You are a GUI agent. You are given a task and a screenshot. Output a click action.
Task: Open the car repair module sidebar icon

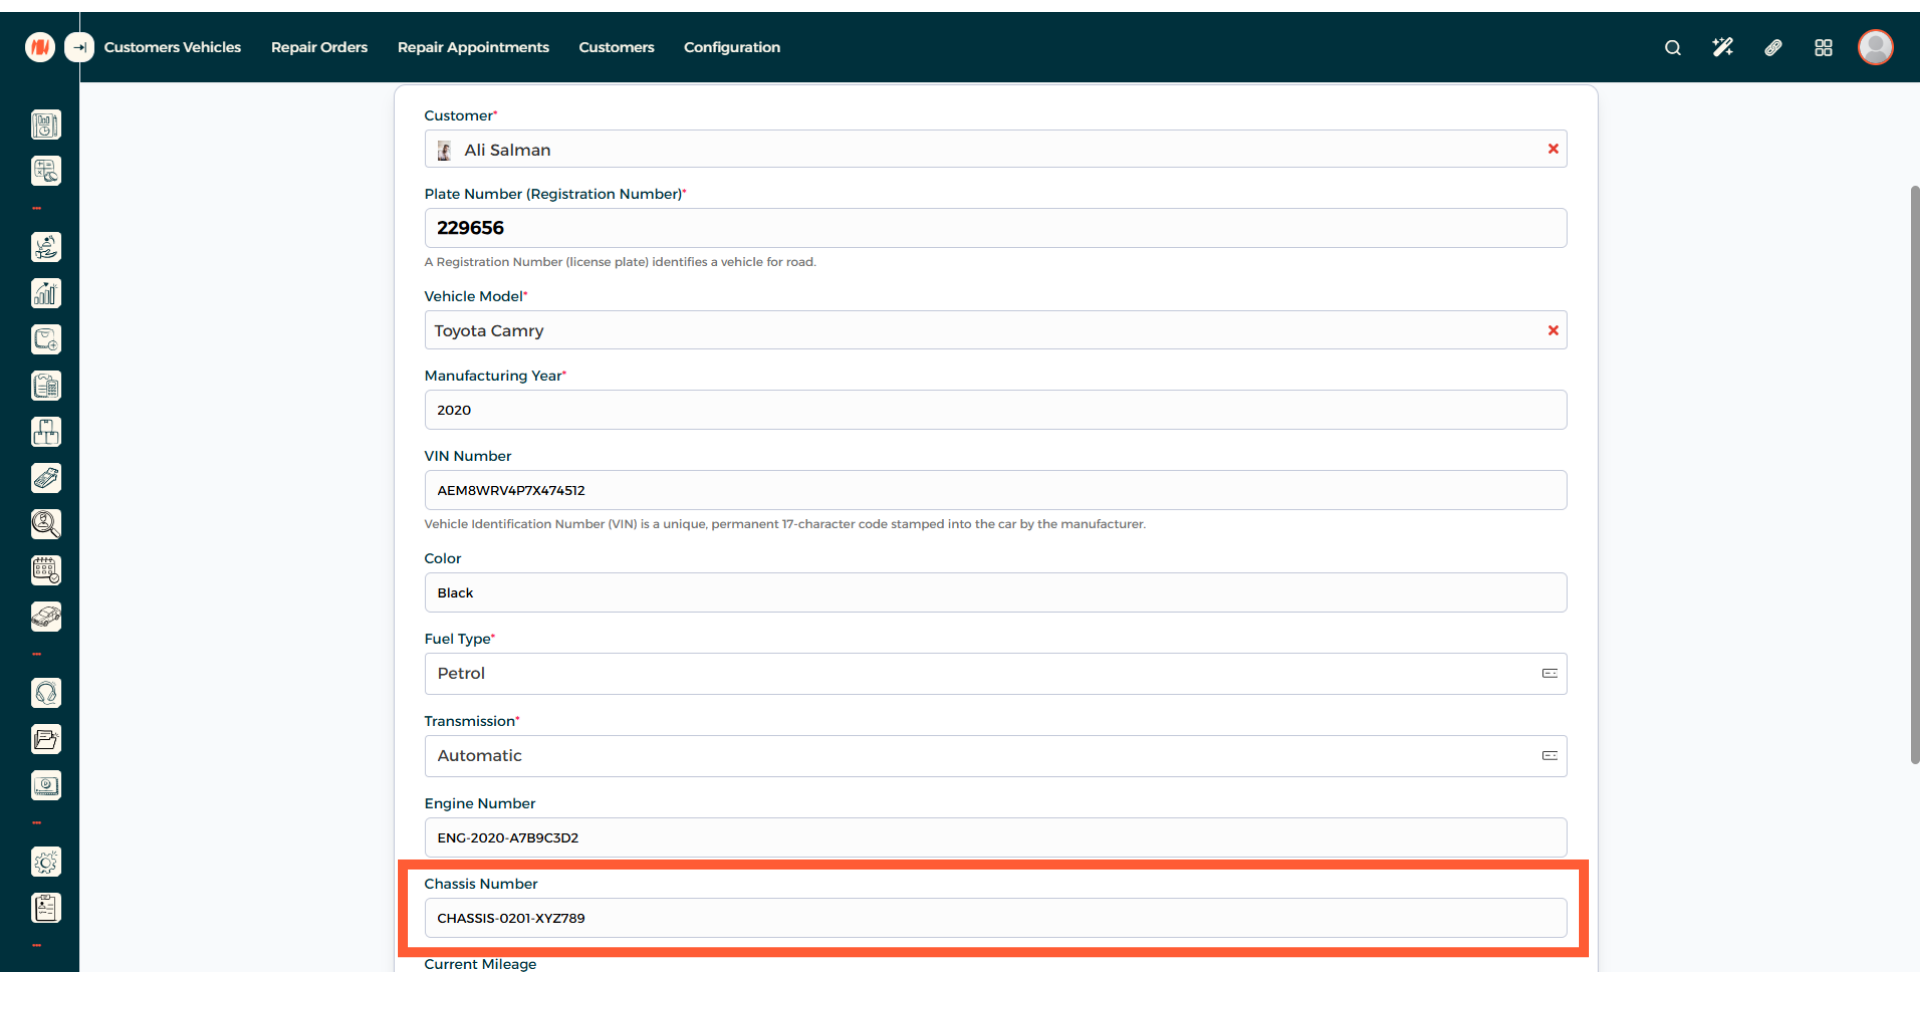pos(46,617)
